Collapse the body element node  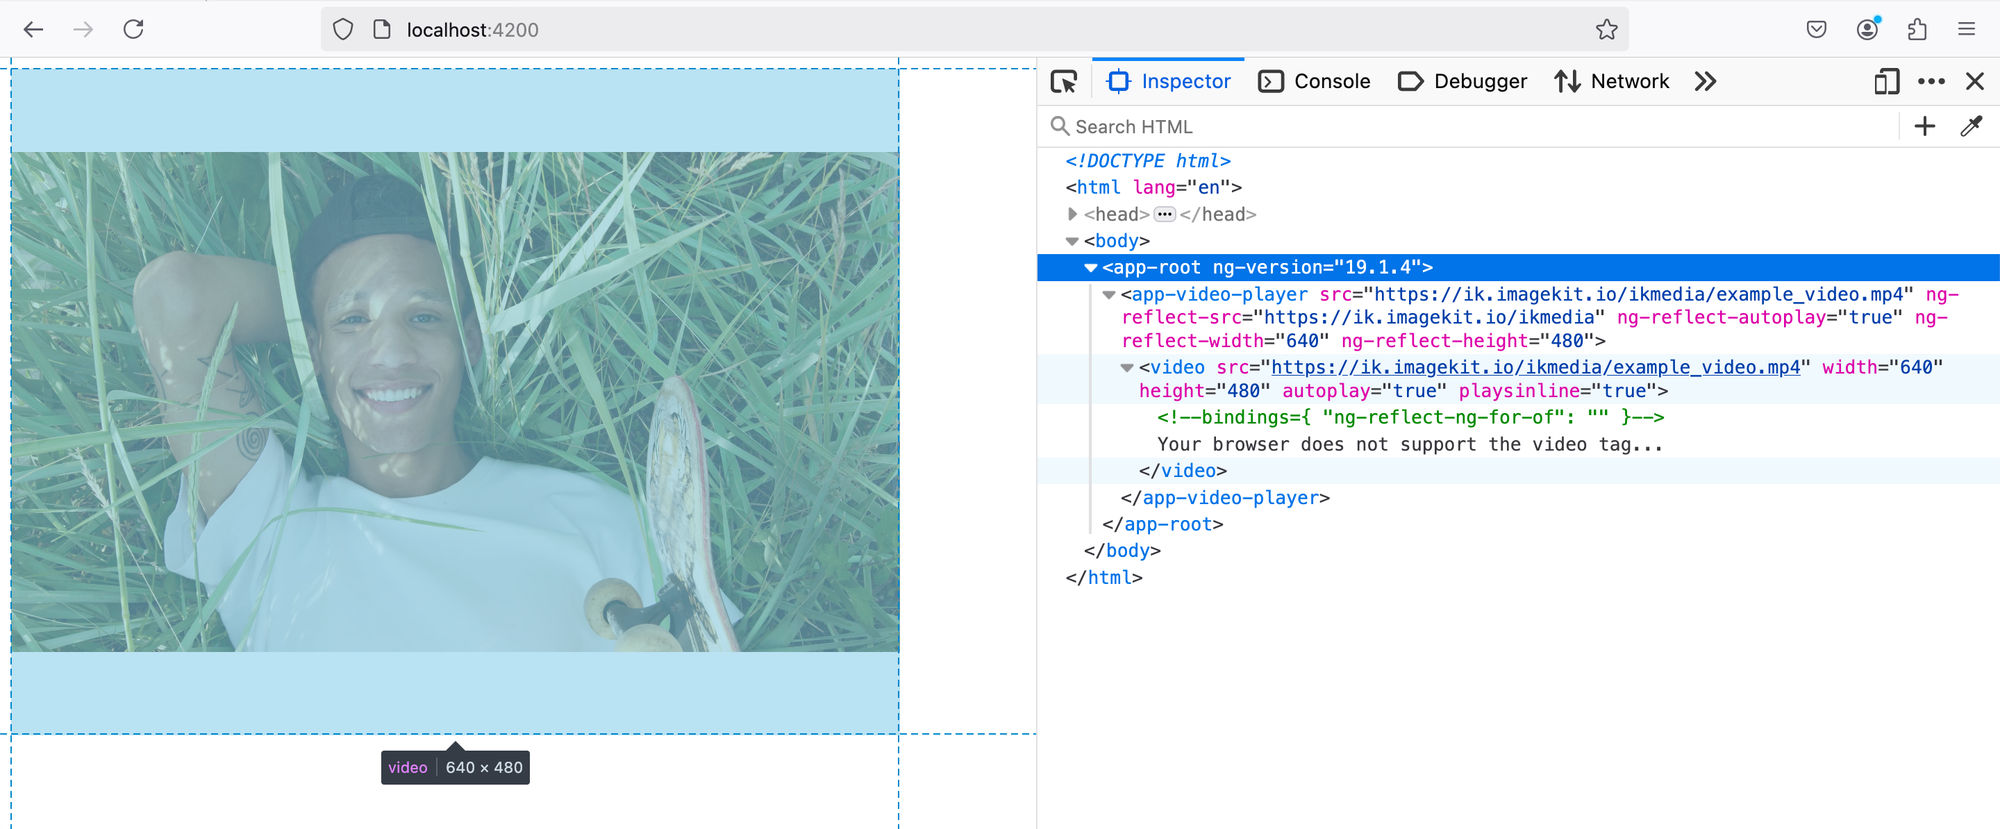[1072, 241]
